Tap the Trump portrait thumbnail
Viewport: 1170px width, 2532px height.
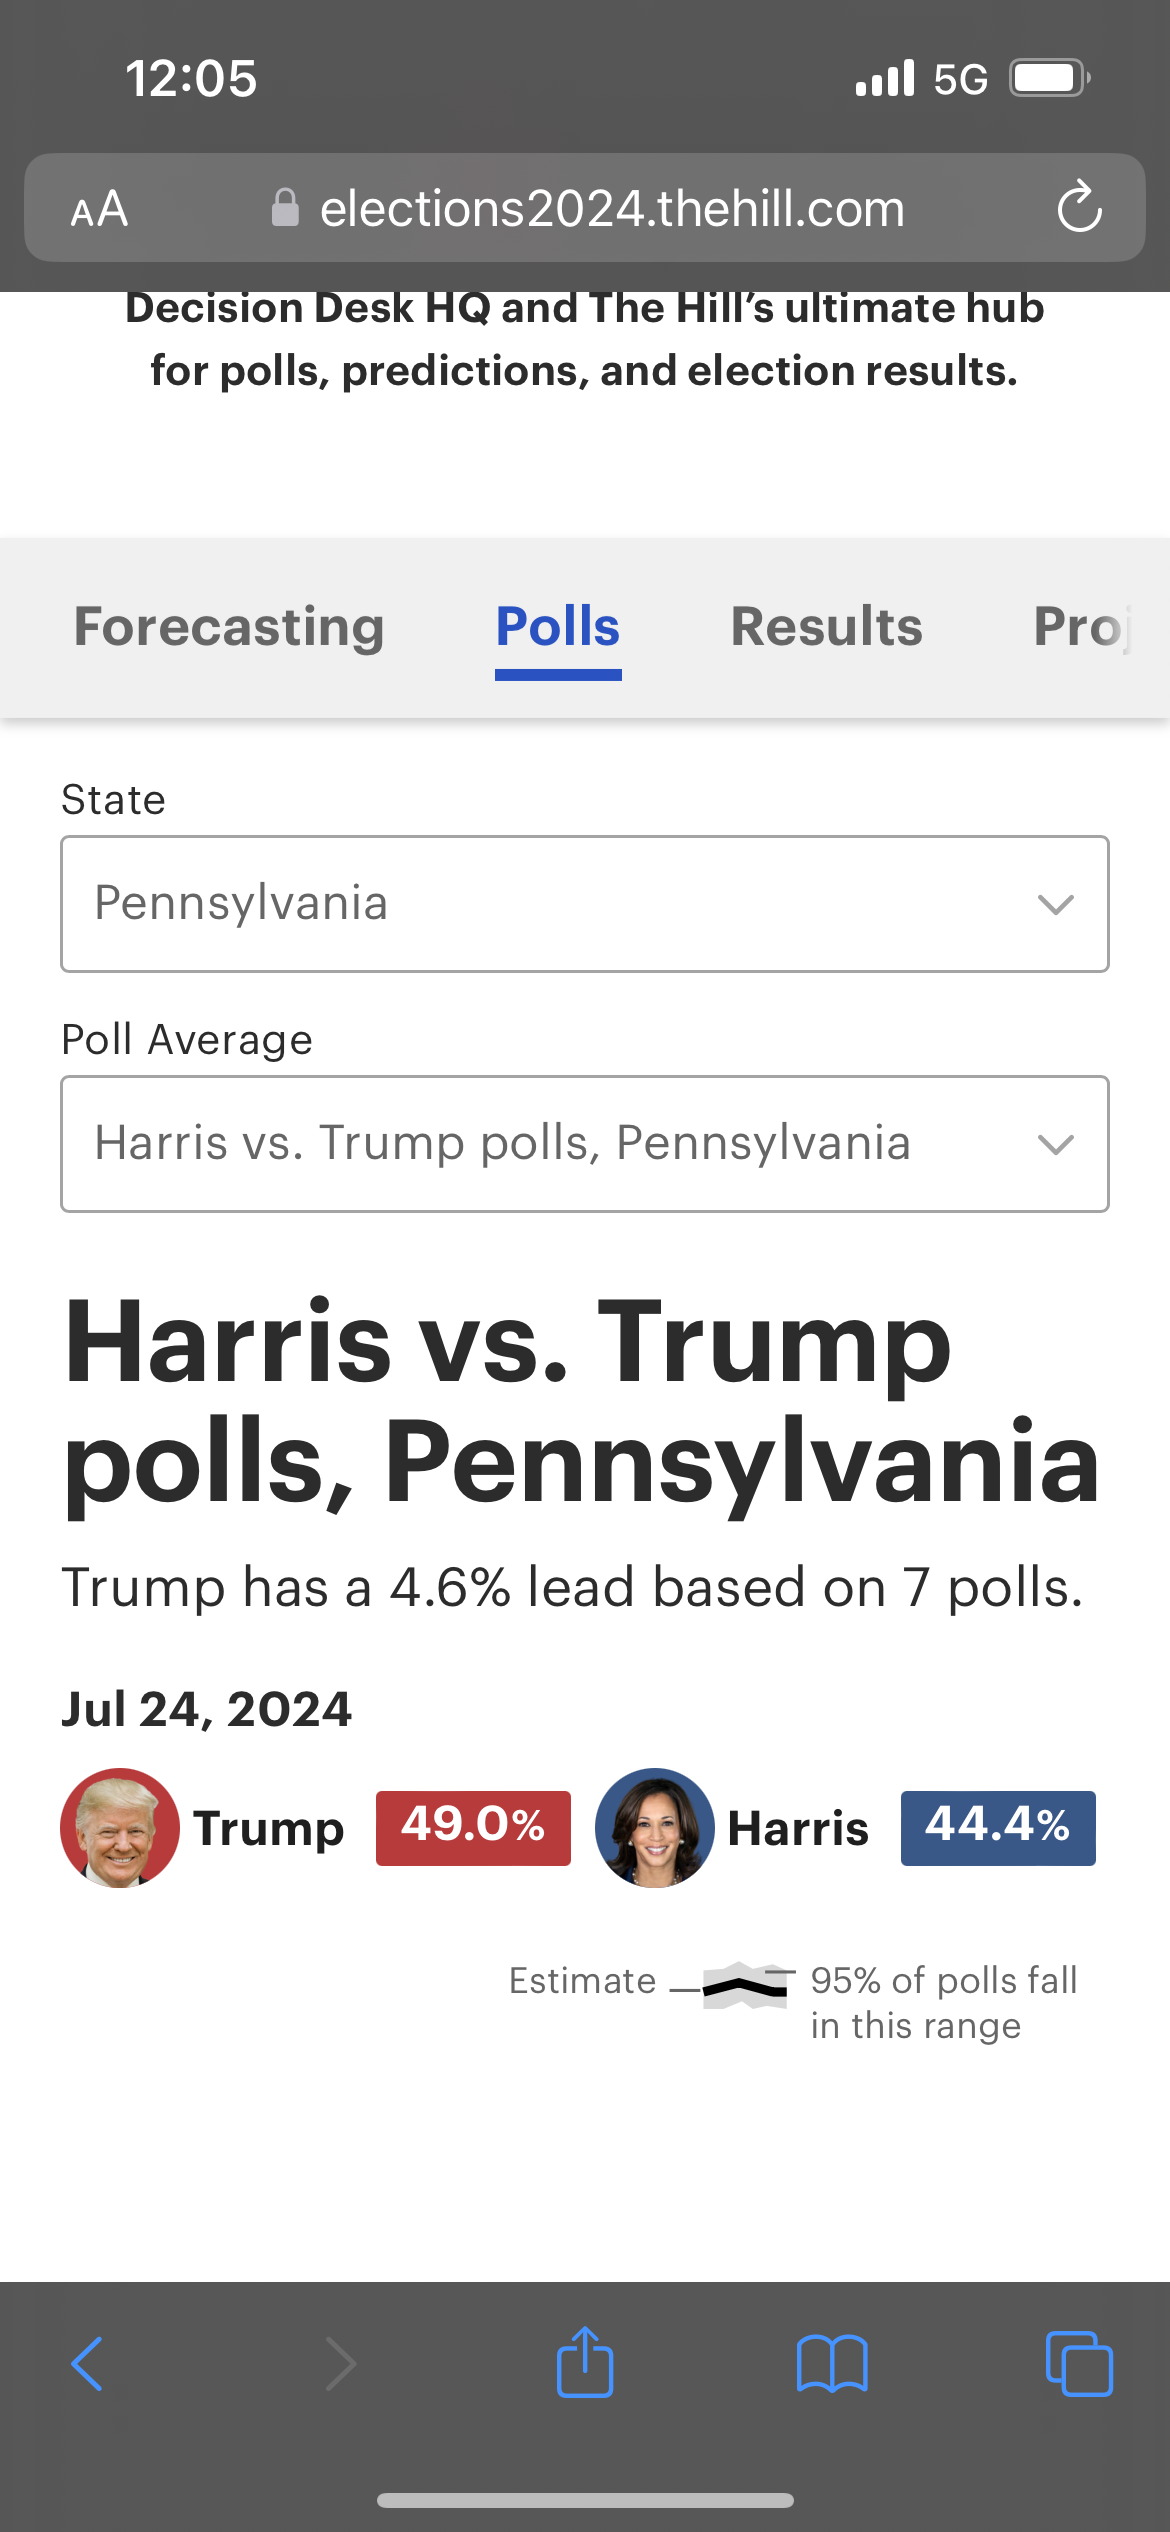[x=120, y=1828]
